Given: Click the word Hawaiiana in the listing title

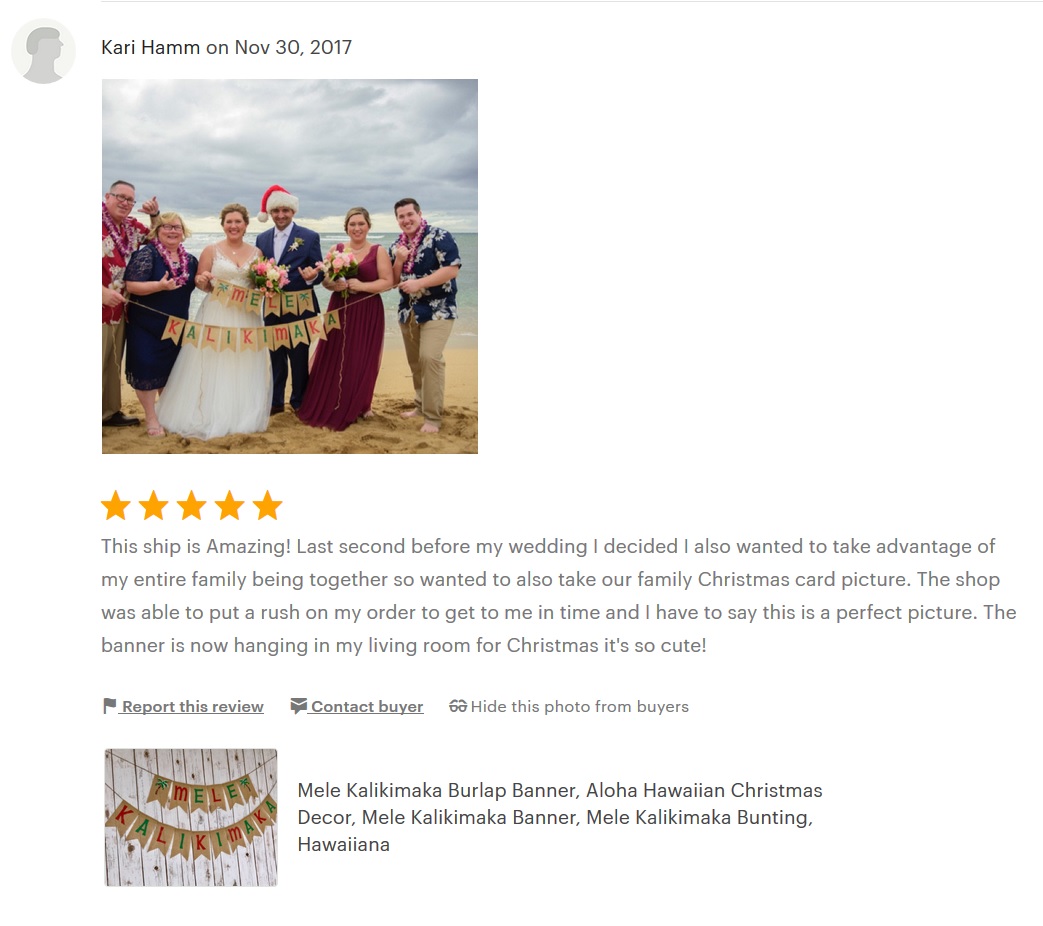Looking at the screenshot, I should (x=343, y=844).
